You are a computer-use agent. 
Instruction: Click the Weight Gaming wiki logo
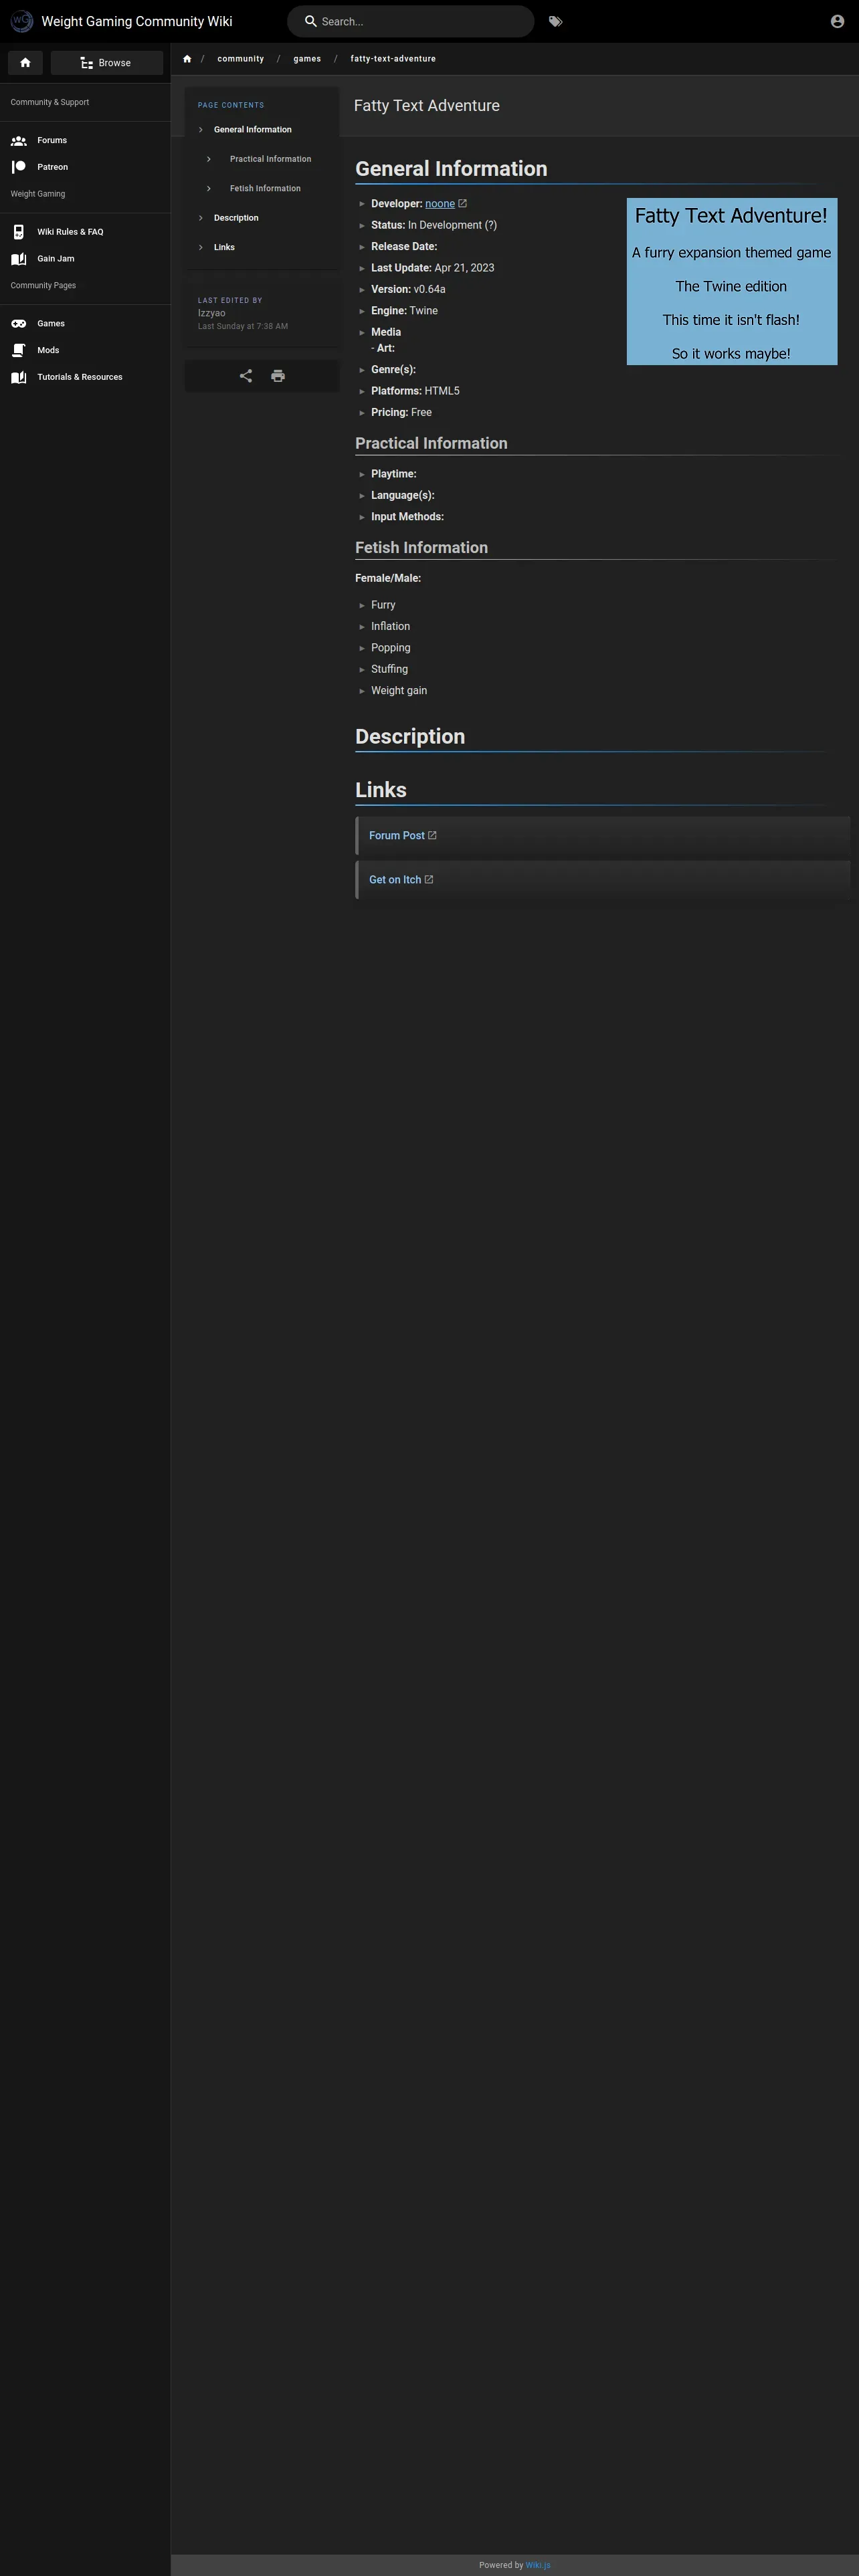point(21,21)
